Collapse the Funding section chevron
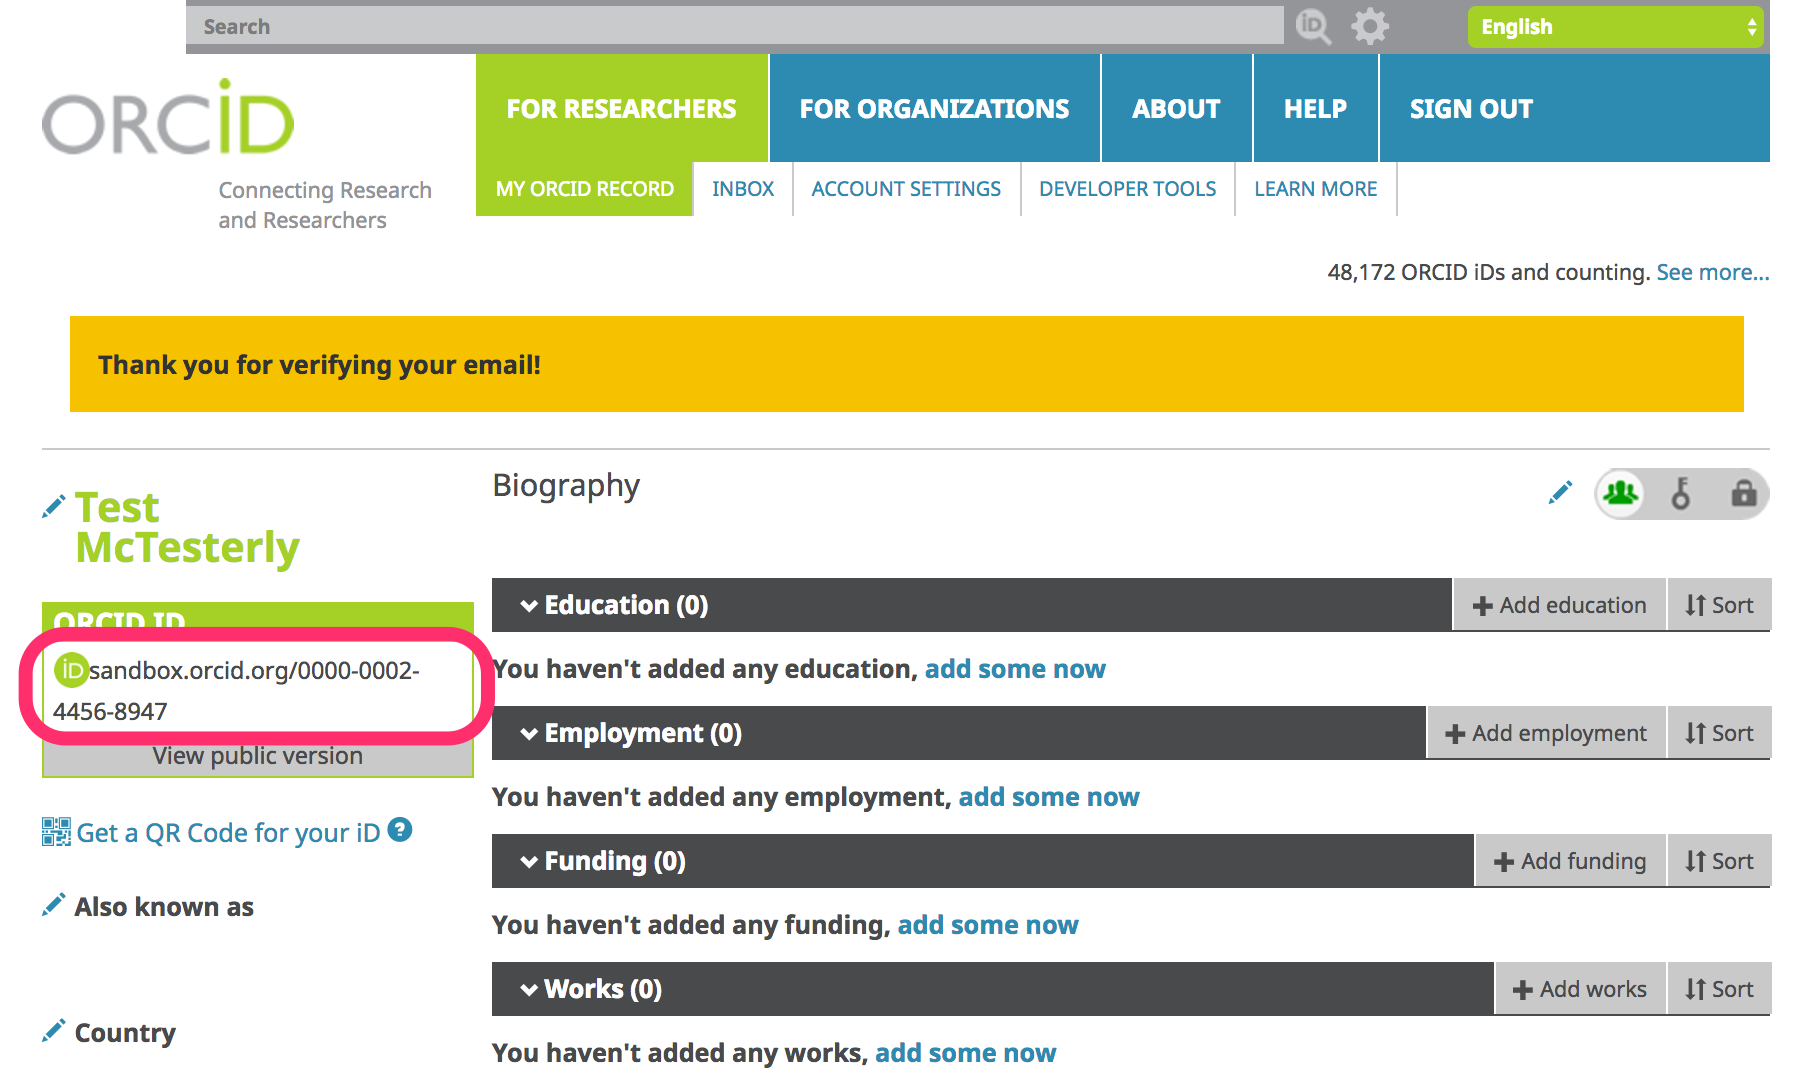Screen dimensions: 1812x1078 [x=529, y=862]
